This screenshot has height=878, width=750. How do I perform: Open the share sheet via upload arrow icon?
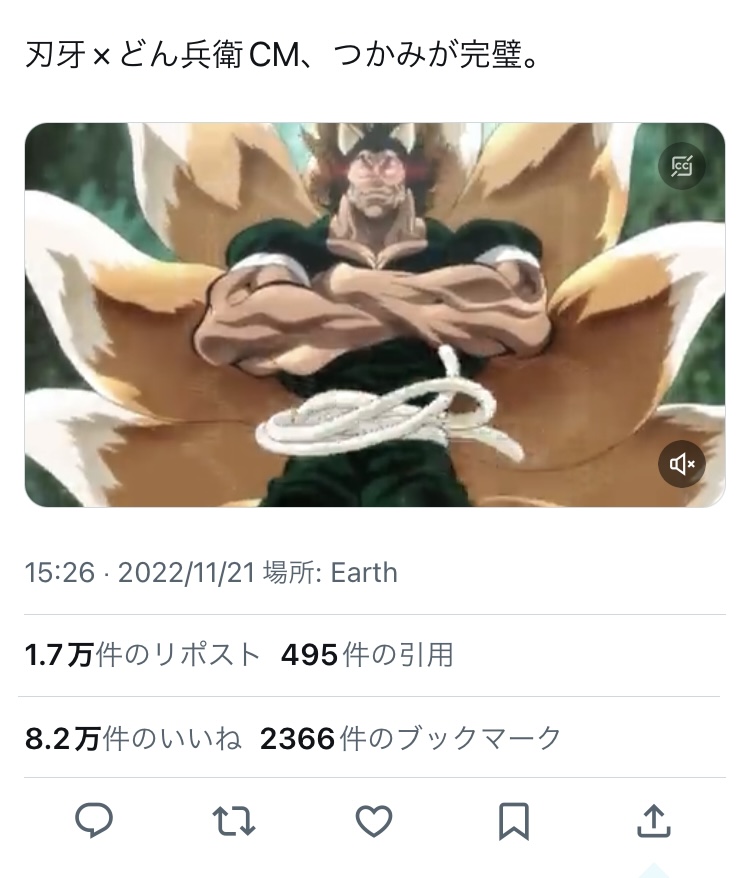tap(654, 820)
